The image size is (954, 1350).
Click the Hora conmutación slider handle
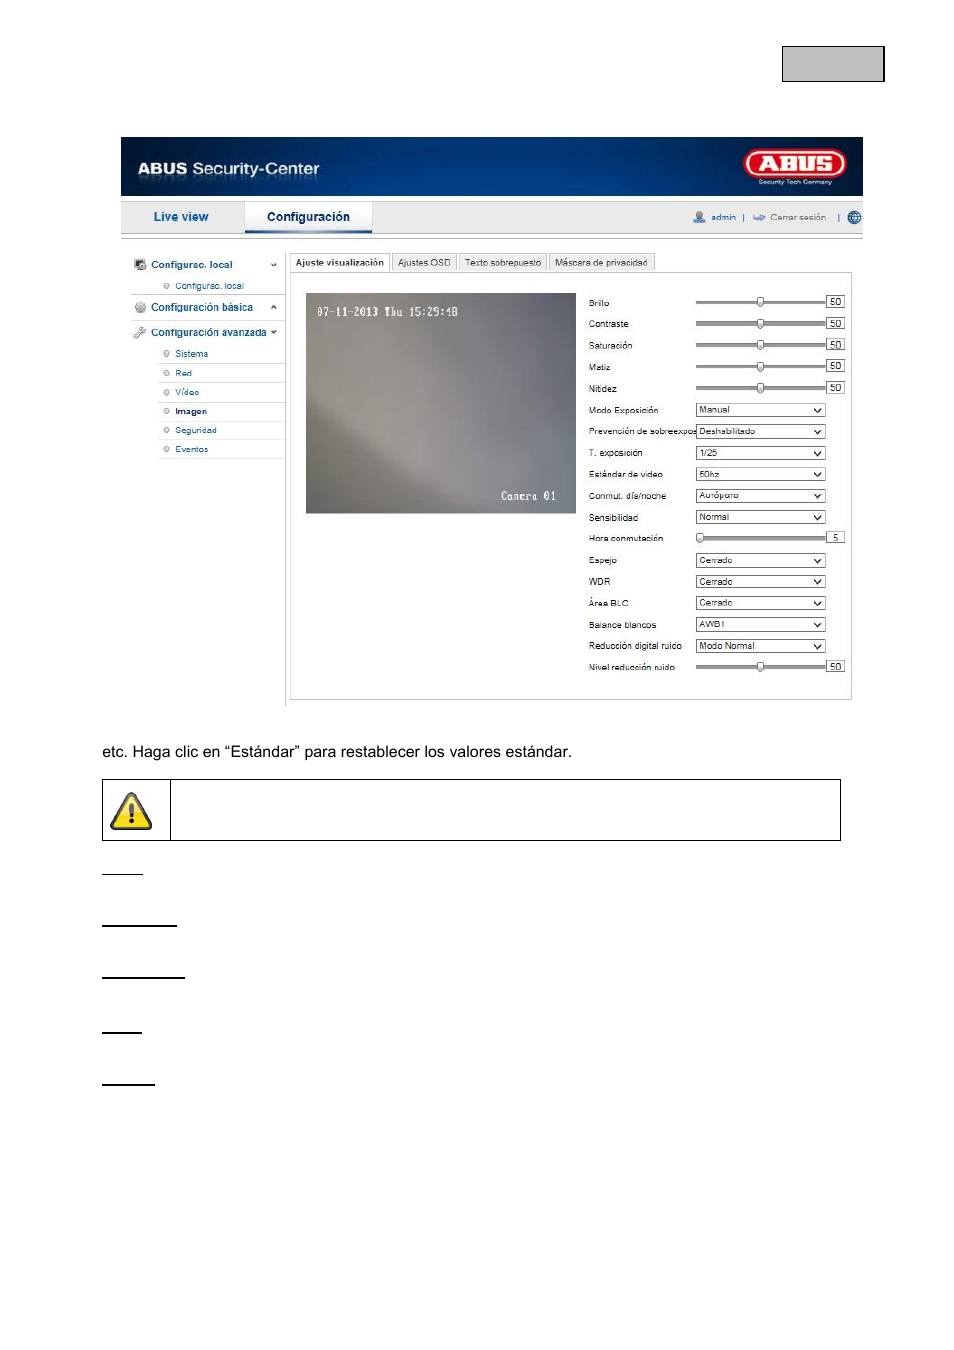[700, 538]
